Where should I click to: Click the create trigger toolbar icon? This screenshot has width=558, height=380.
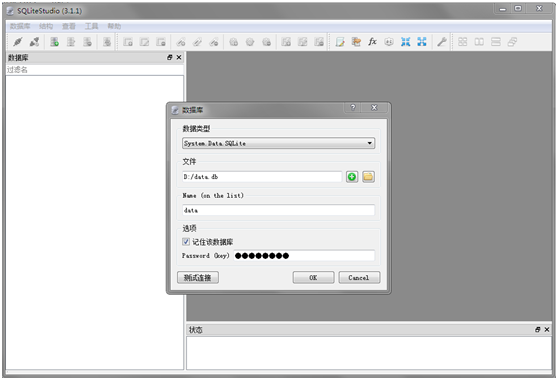click(233, 42)
